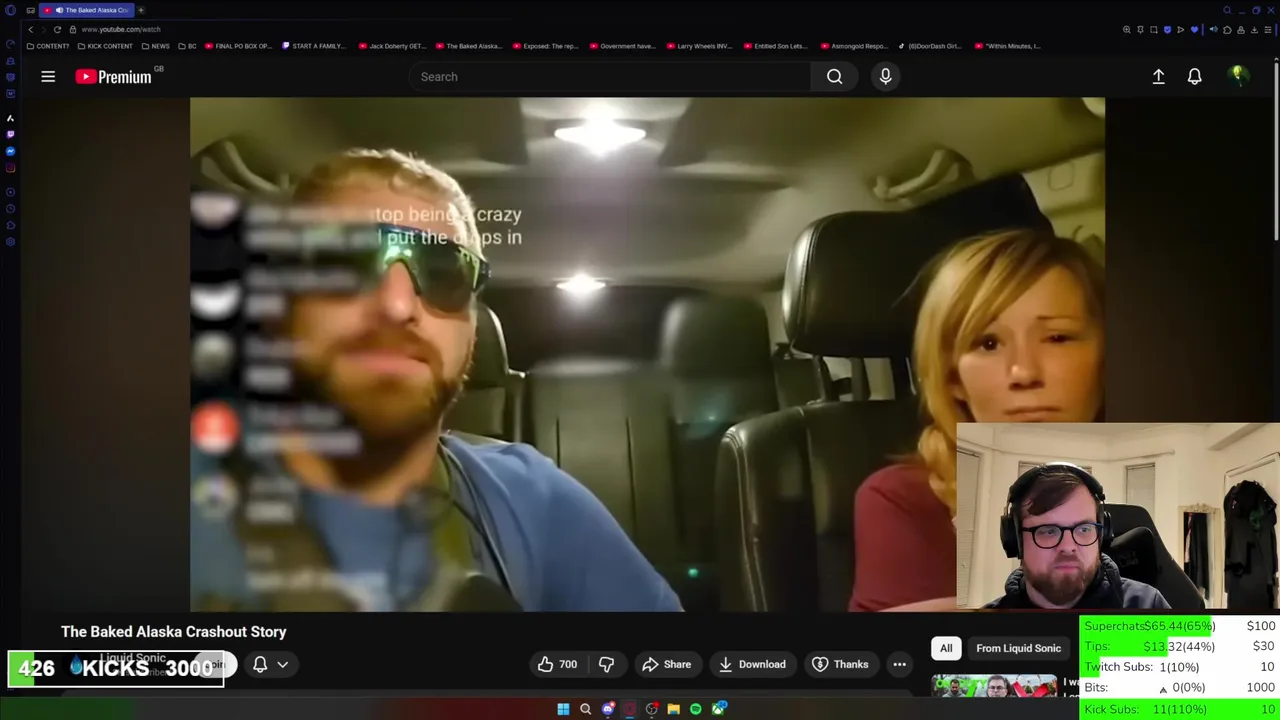Open the START A FAMILY bookmark
1280x720 pixels.
(314, 46)
